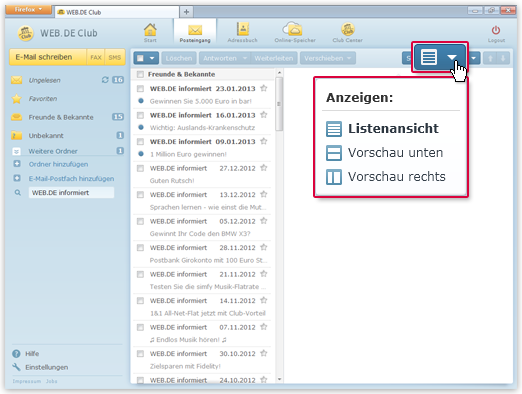Check the 16.01.2013 email checkbox
Viewport: 522px width, 394px height.
coord(140,115)
